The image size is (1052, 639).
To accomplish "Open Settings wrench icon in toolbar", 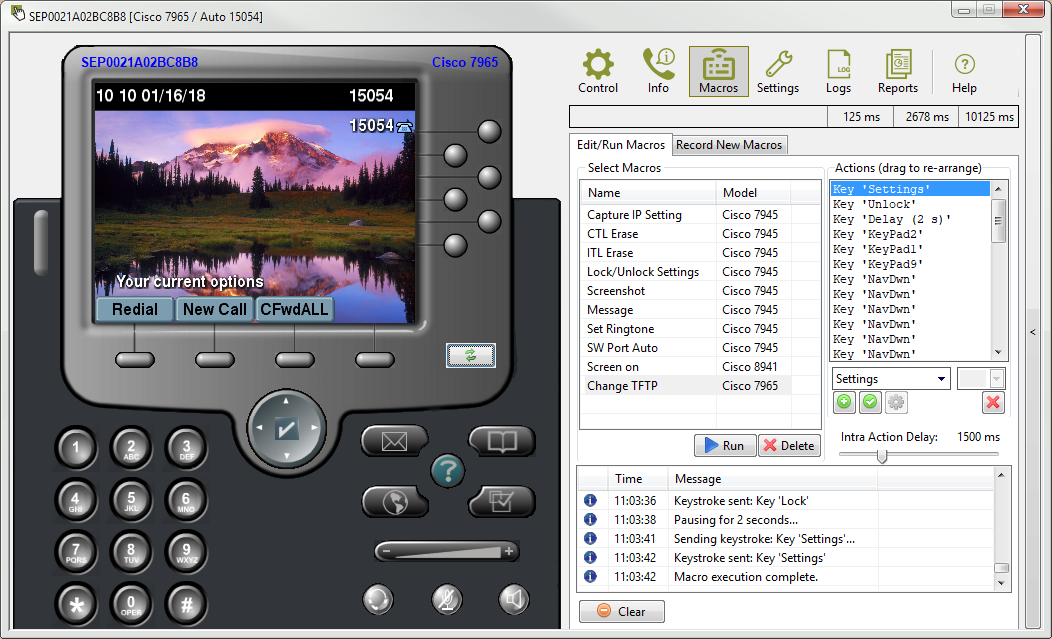I will [x=778, y=71].
